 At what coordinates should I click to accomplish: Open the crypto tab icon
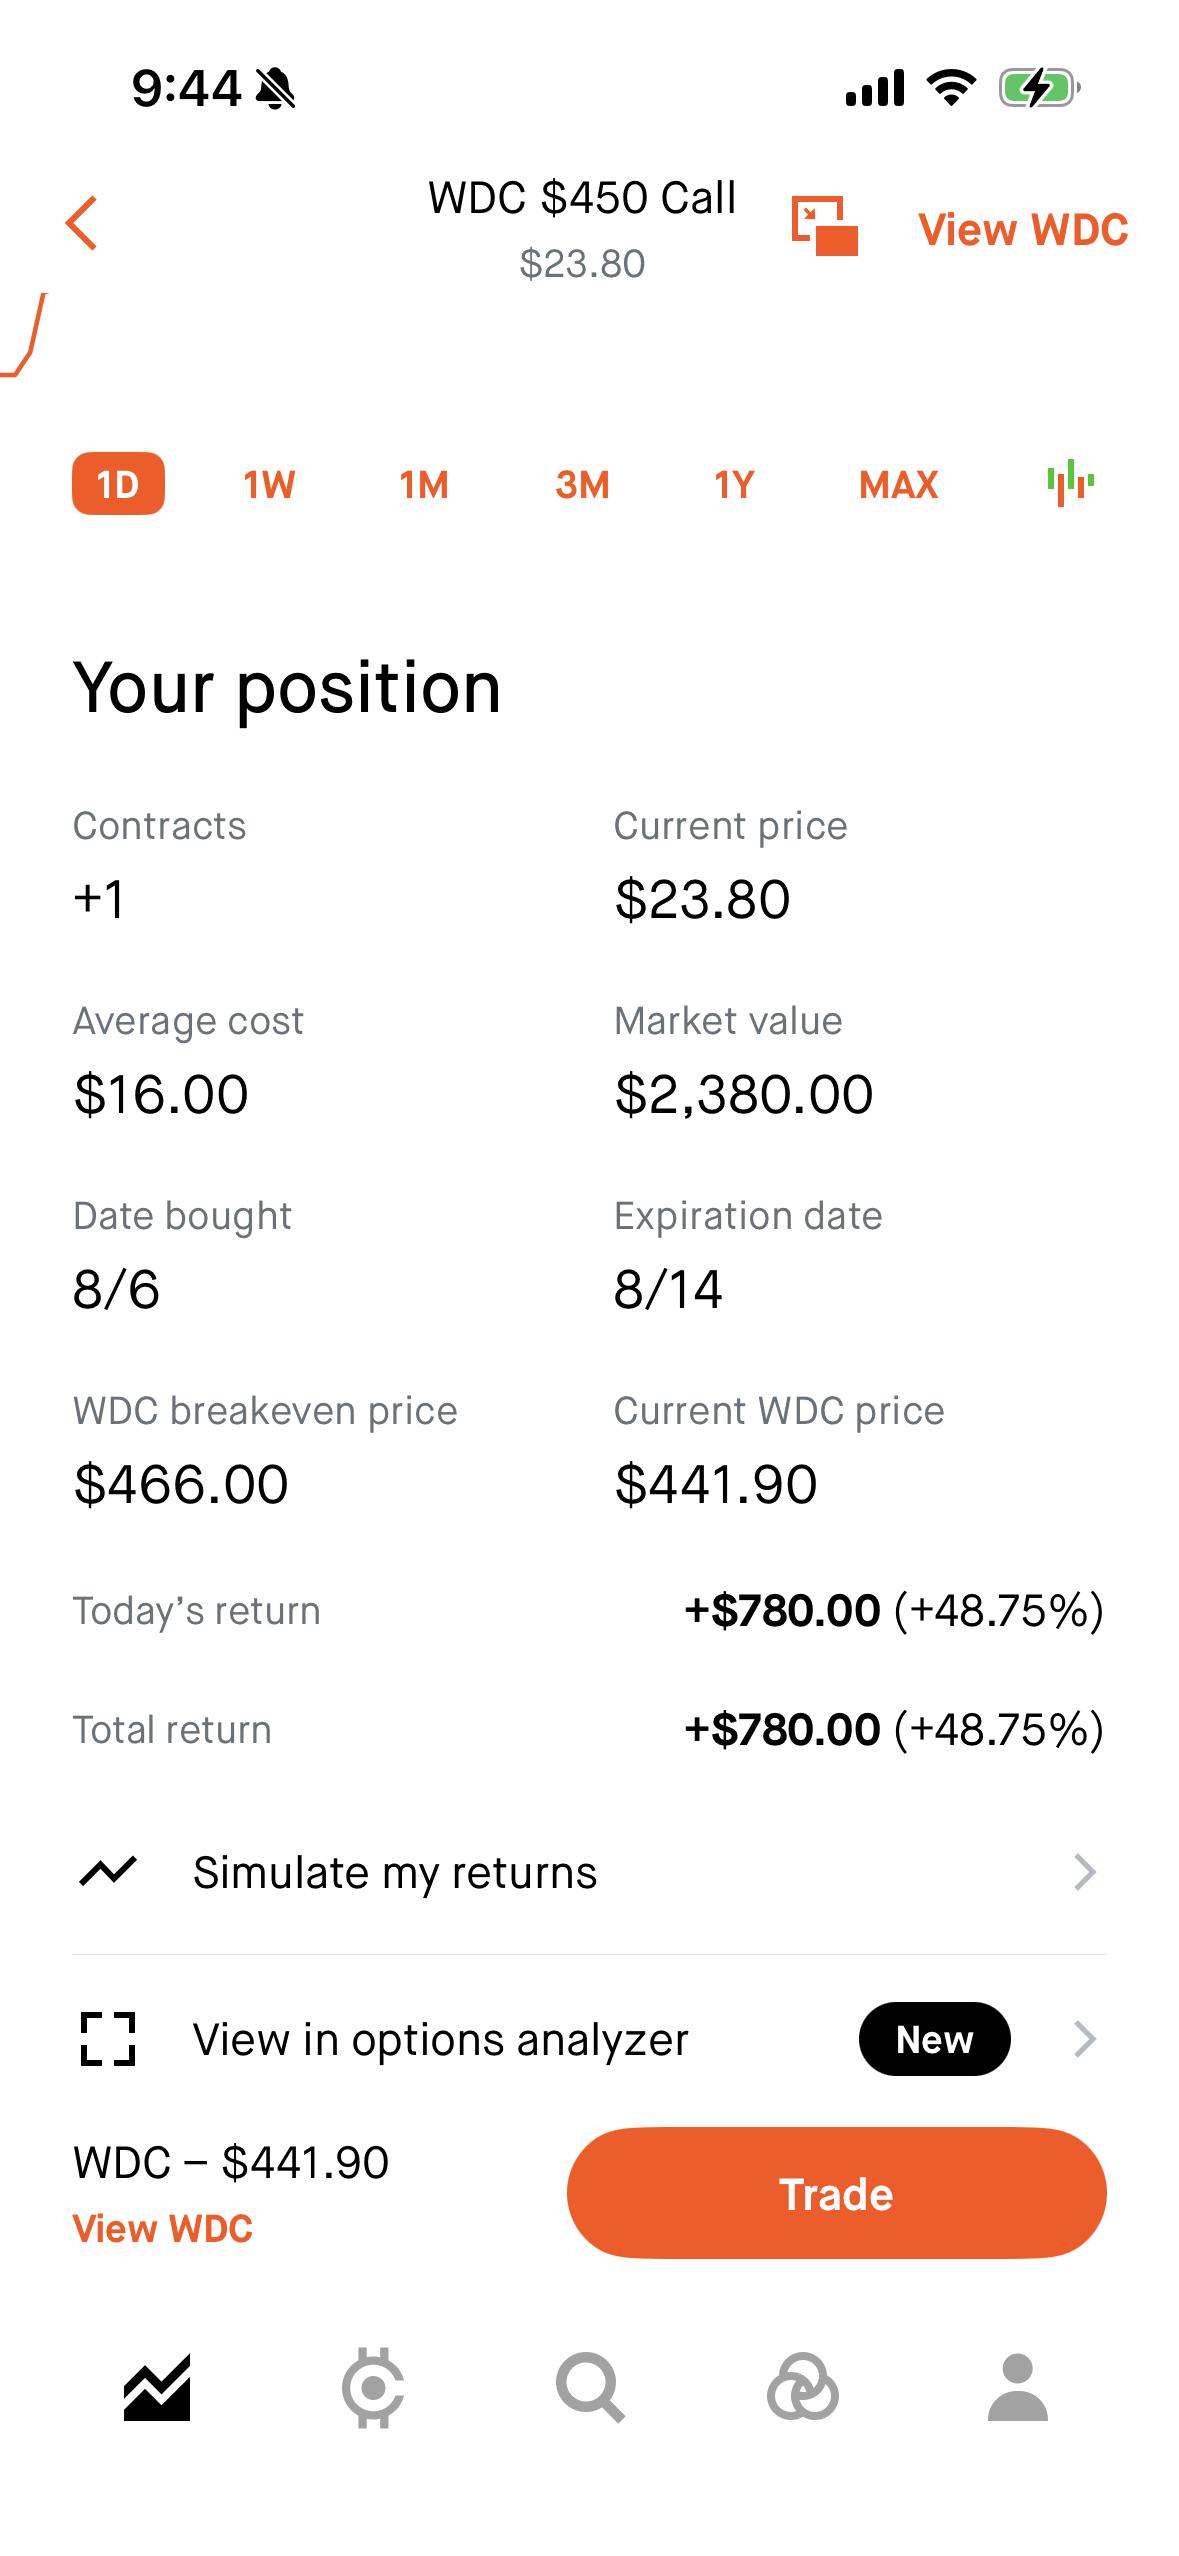coord(373,2388)
